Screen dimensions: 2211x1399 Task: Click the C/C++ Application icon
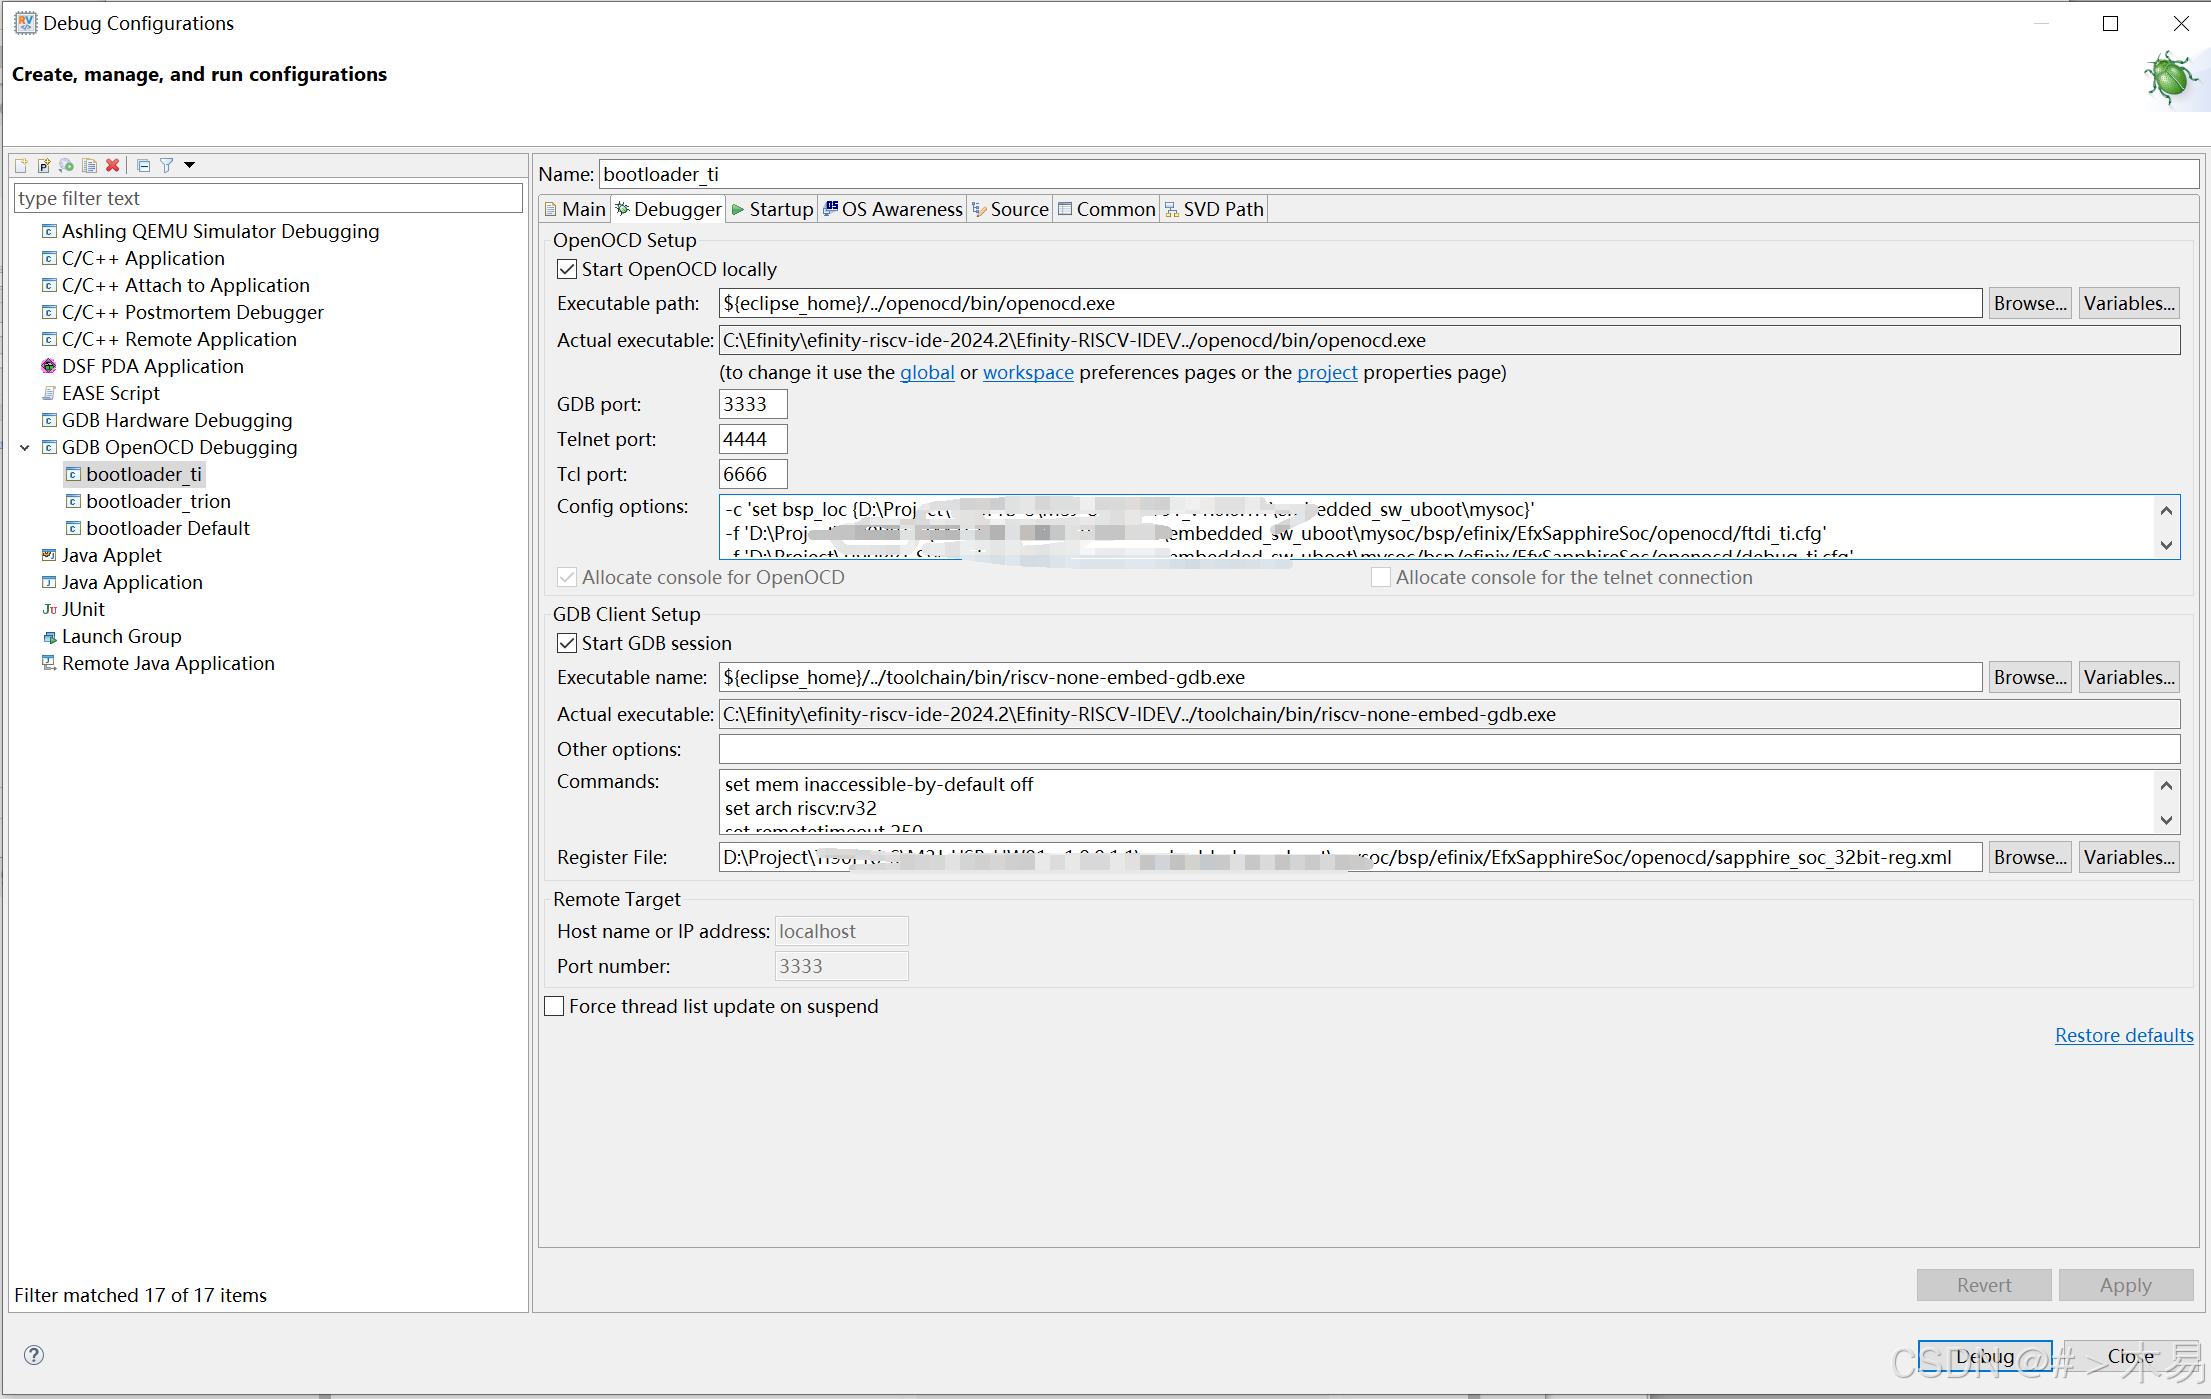point(49,258)
